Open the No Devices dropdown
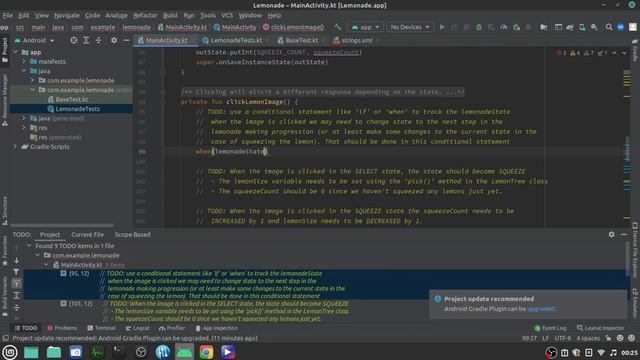Viewport: 640px width, 360px height. 409,27
